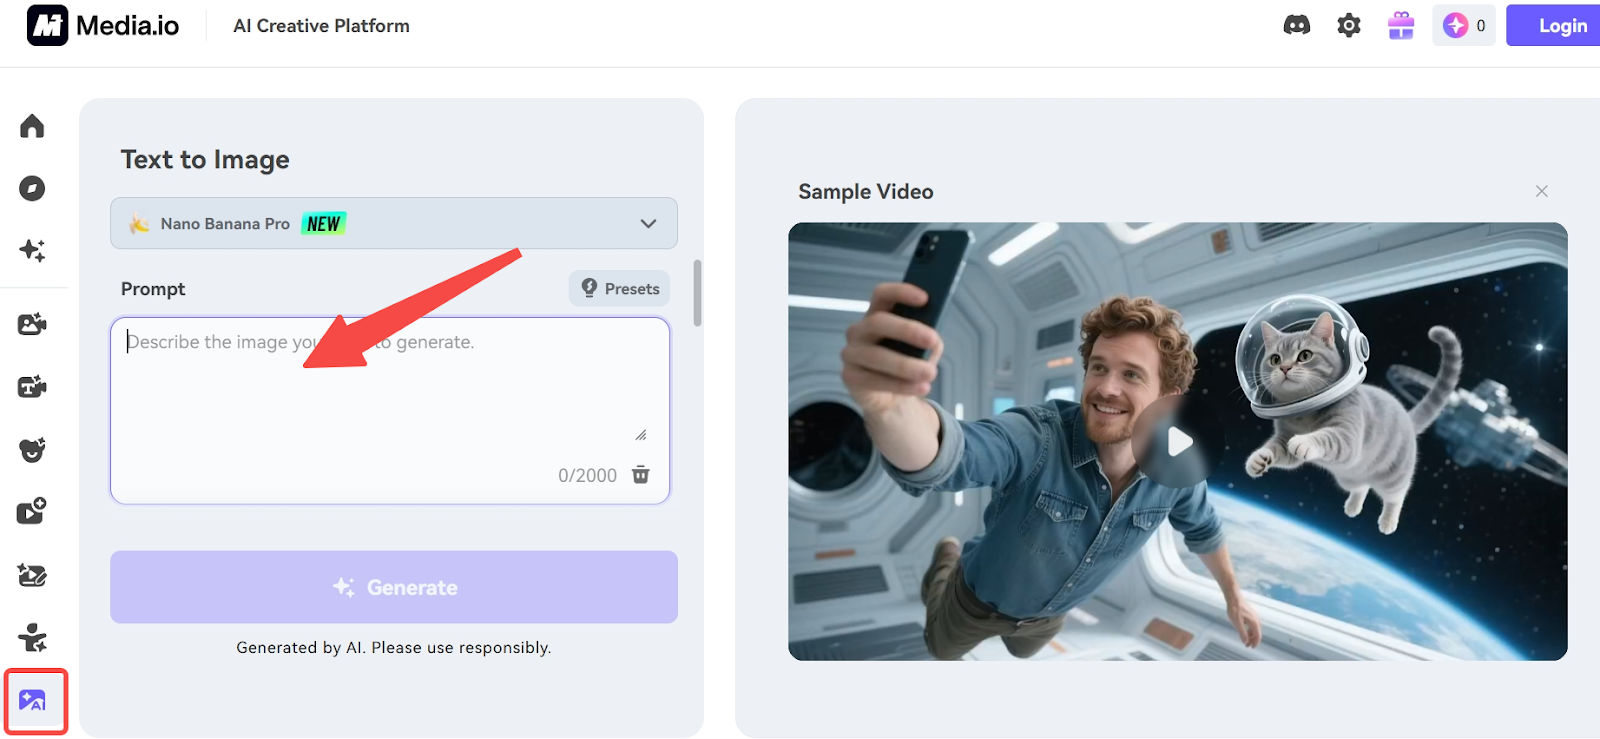1600x739 pixels.
Task: Click the purple gift box icon
Action: coord(1401,26)
